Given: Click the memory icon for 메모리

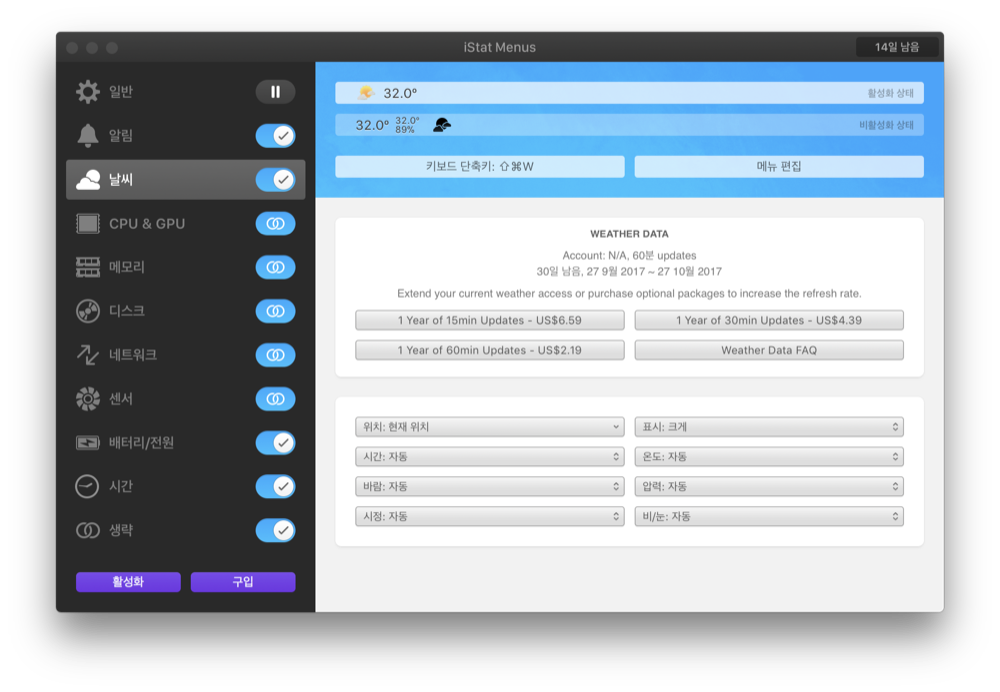Looking at the screenshot, I should [88, 267].
